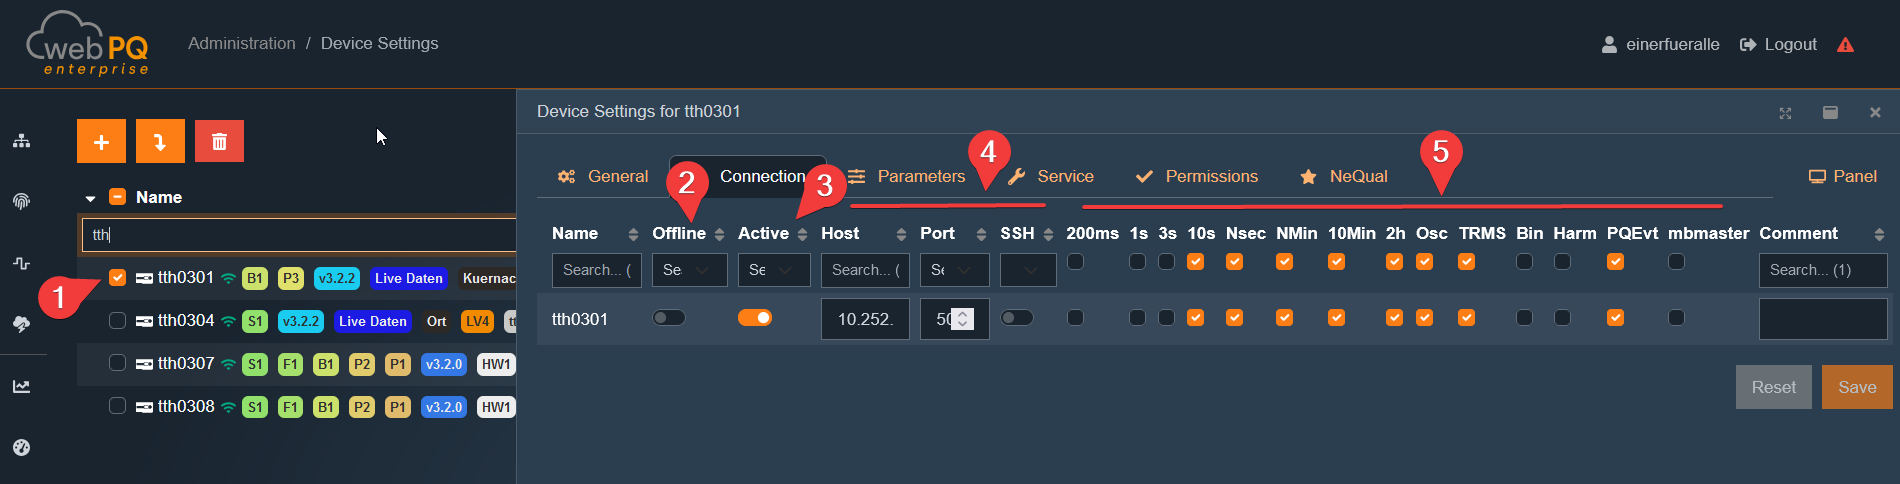Disable the Active switch for tth0301

point(755,318)
